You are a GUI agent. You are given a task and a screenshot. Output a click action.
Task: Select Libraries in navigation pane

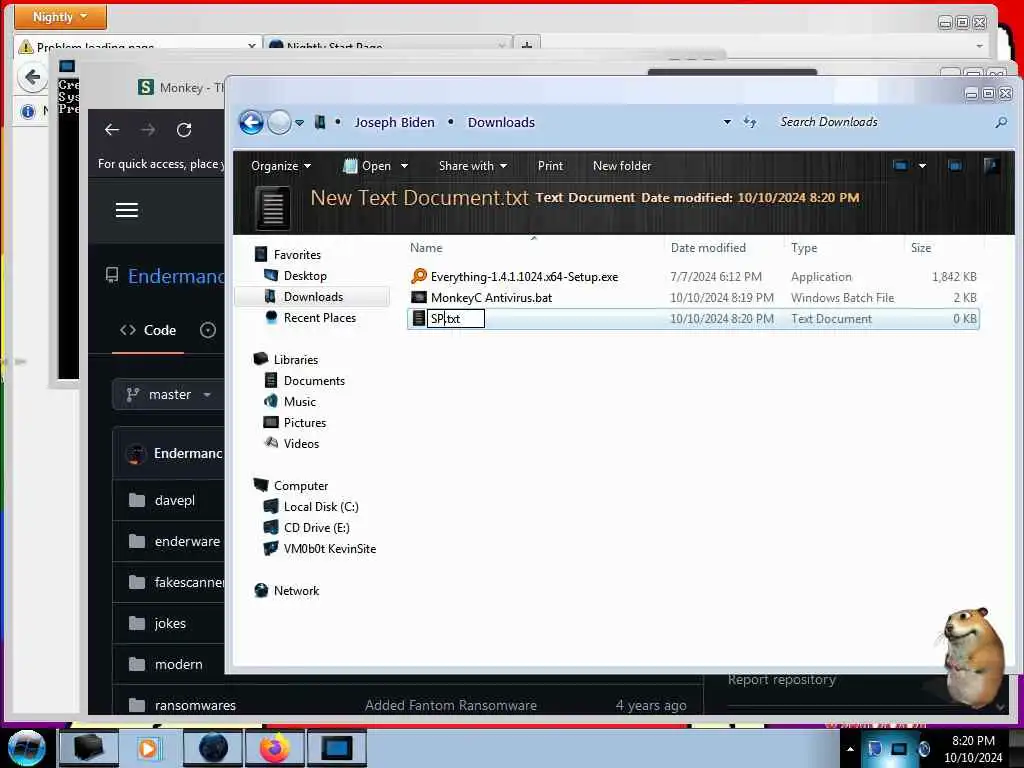click(296, 360)
